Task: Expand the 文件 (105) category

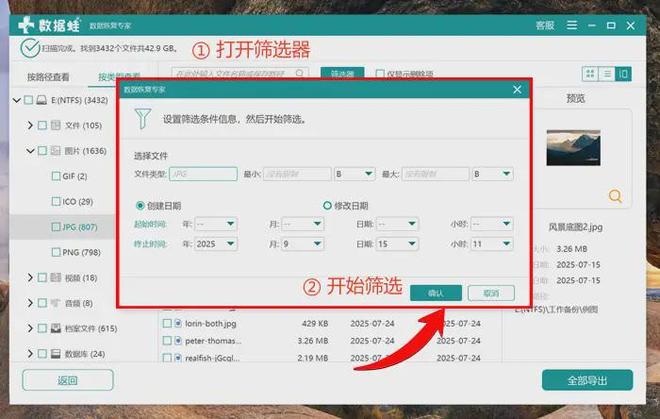Action: pyautogui.click(x=30, y=125)
